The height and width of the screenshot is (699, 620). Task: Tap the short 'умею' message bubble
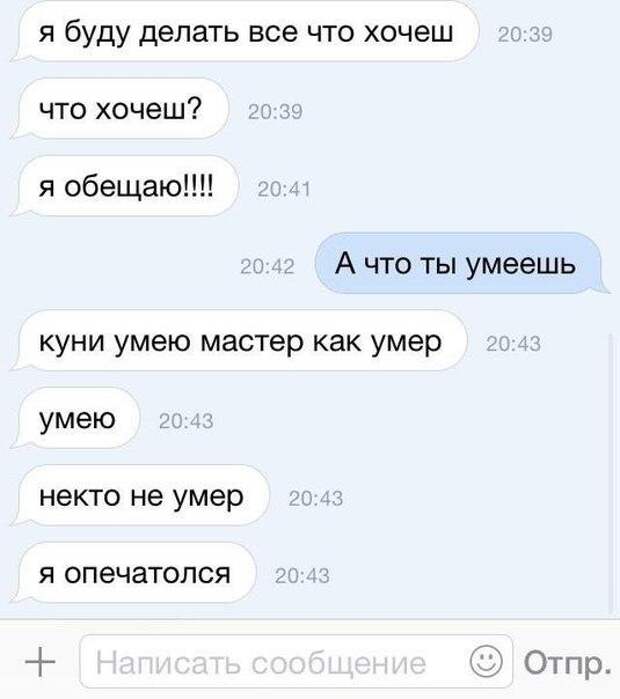pos(76,418)
